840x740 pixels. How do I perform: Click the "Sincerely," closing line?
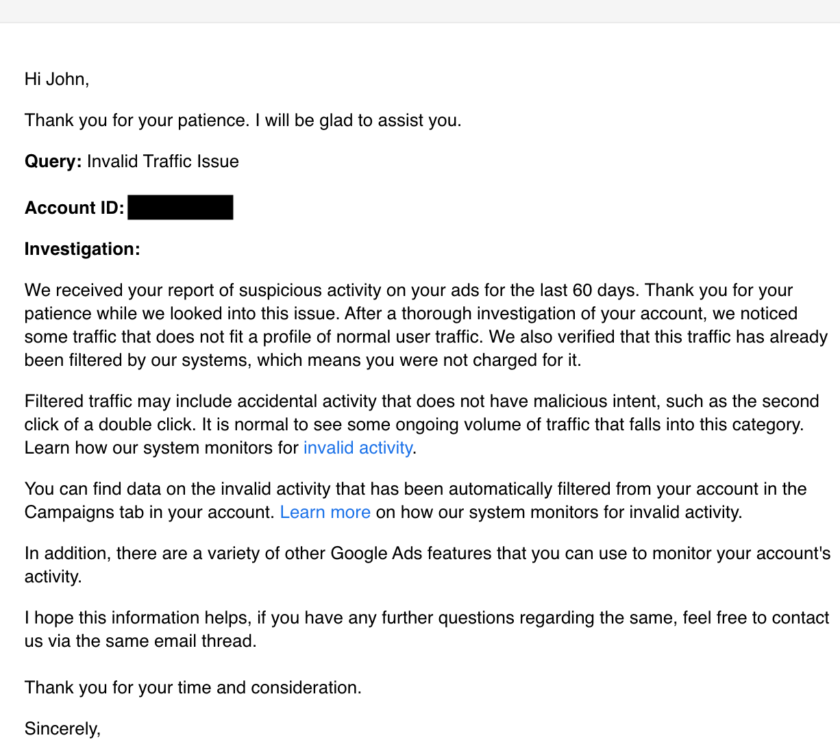(63, 728)
